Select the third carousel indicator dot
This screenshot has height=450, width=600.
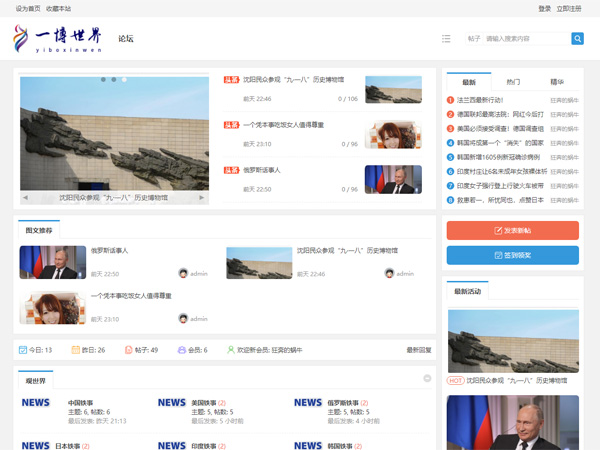tap(124, 80)
